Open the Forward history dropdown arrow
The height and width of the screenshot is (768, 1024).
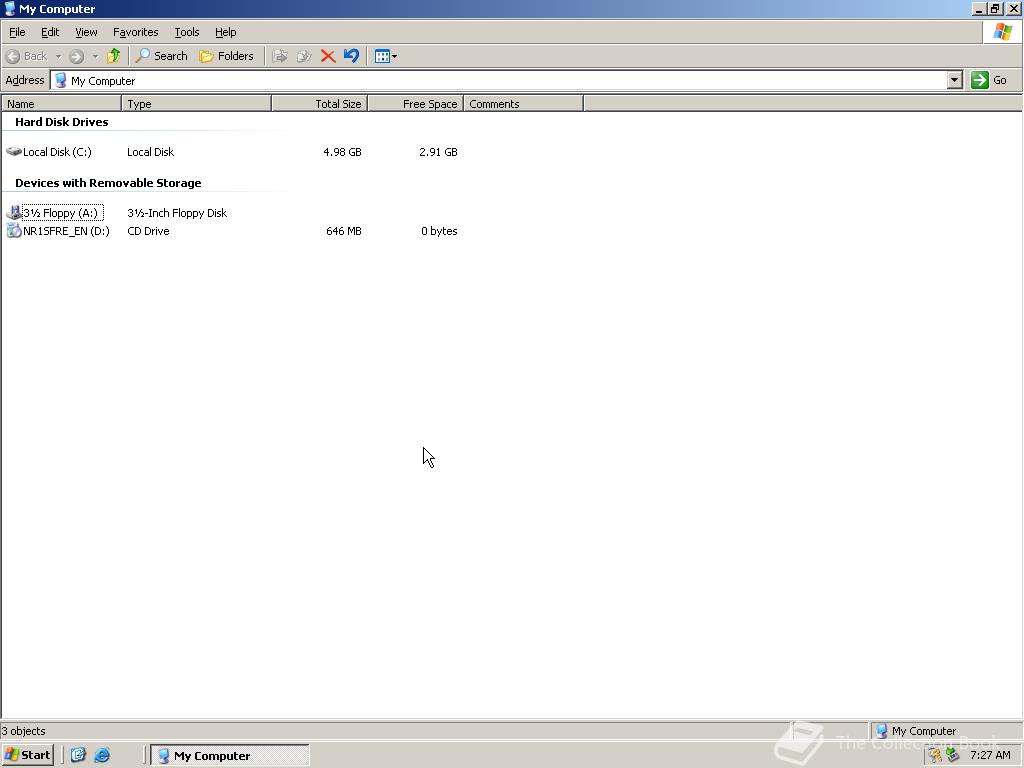tap(95, 56)
